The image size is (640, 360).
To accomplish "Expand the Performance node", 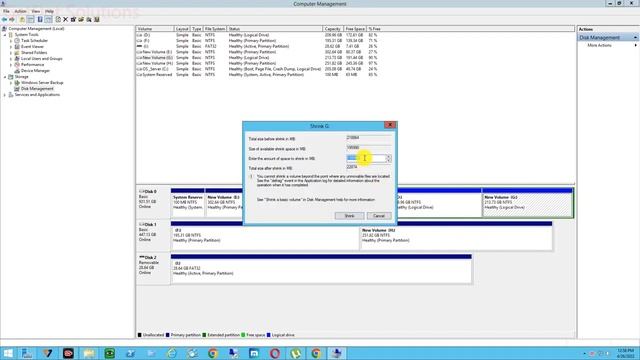I will tap(11, 64).
